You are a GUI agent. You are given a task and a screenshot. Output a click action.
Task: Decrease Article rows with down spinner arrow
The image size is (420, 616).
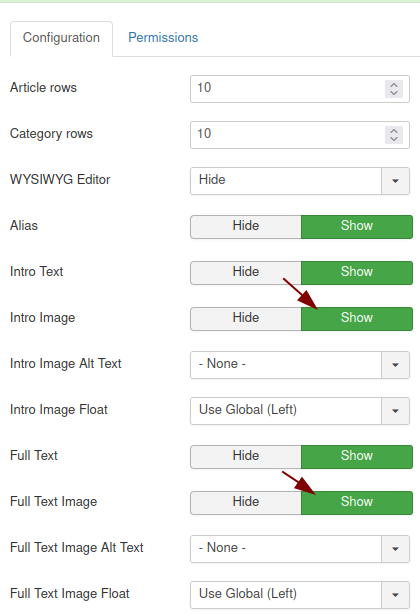tap(394, 93)
